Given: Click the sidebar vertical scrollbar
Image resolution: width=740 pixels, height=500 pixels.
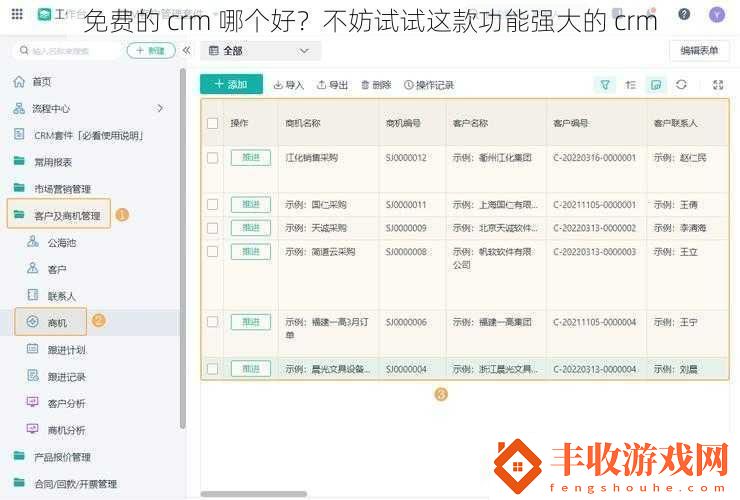Looking at the screenshot, I should tap(183, 248).
